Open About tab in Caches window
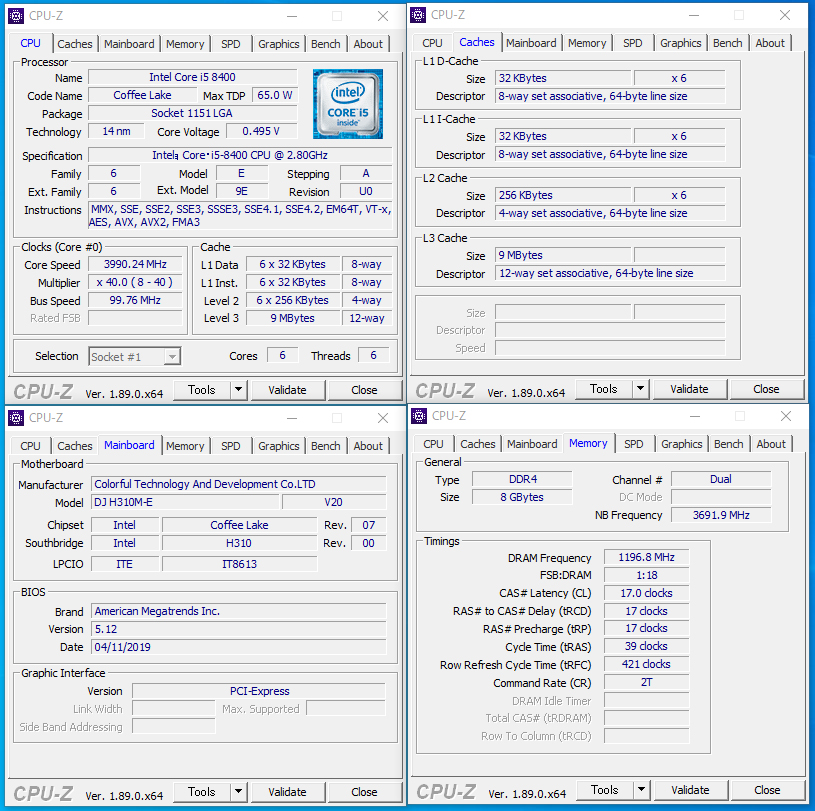This screenshot has width=815, height=811. coord(770,43)
